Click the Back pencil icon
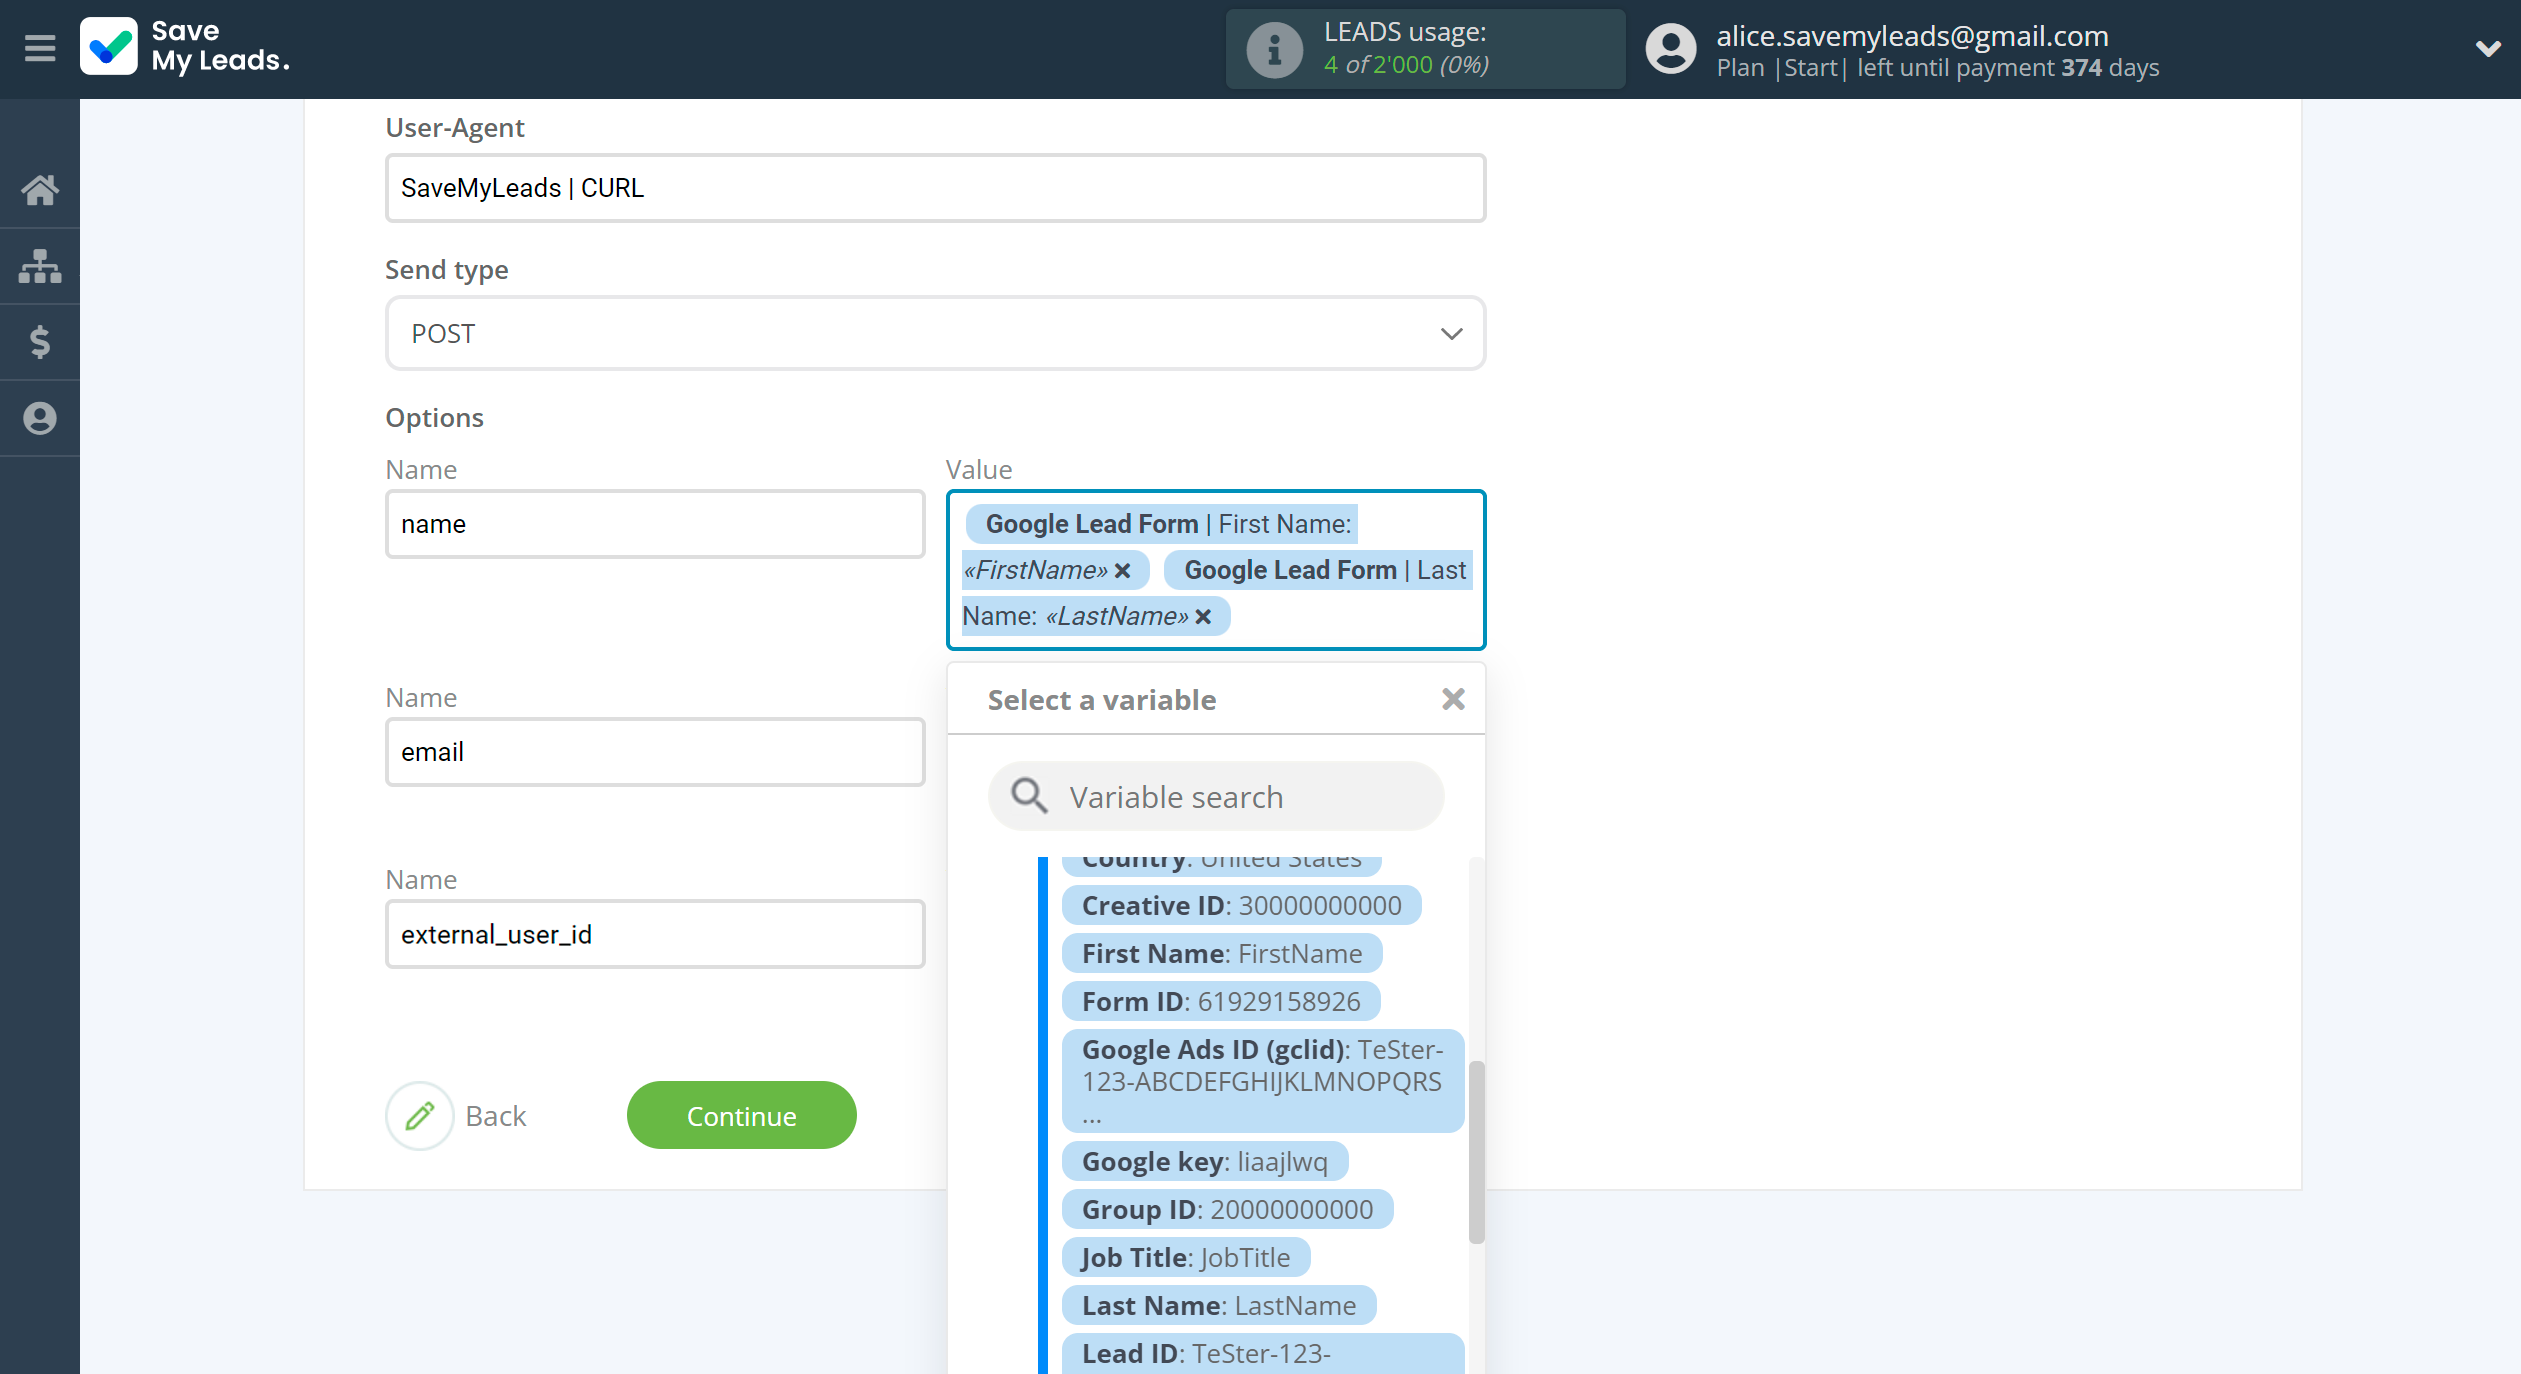 pos(420,1115)
